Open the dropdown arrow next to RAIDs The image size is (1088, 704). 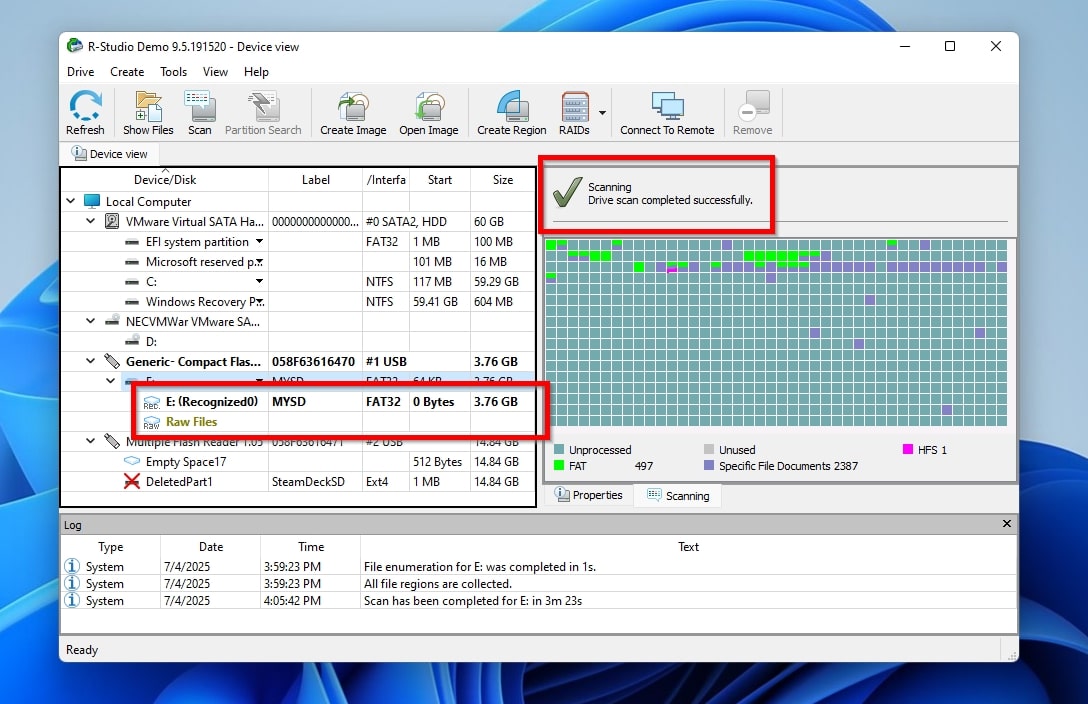pos(602,112)
